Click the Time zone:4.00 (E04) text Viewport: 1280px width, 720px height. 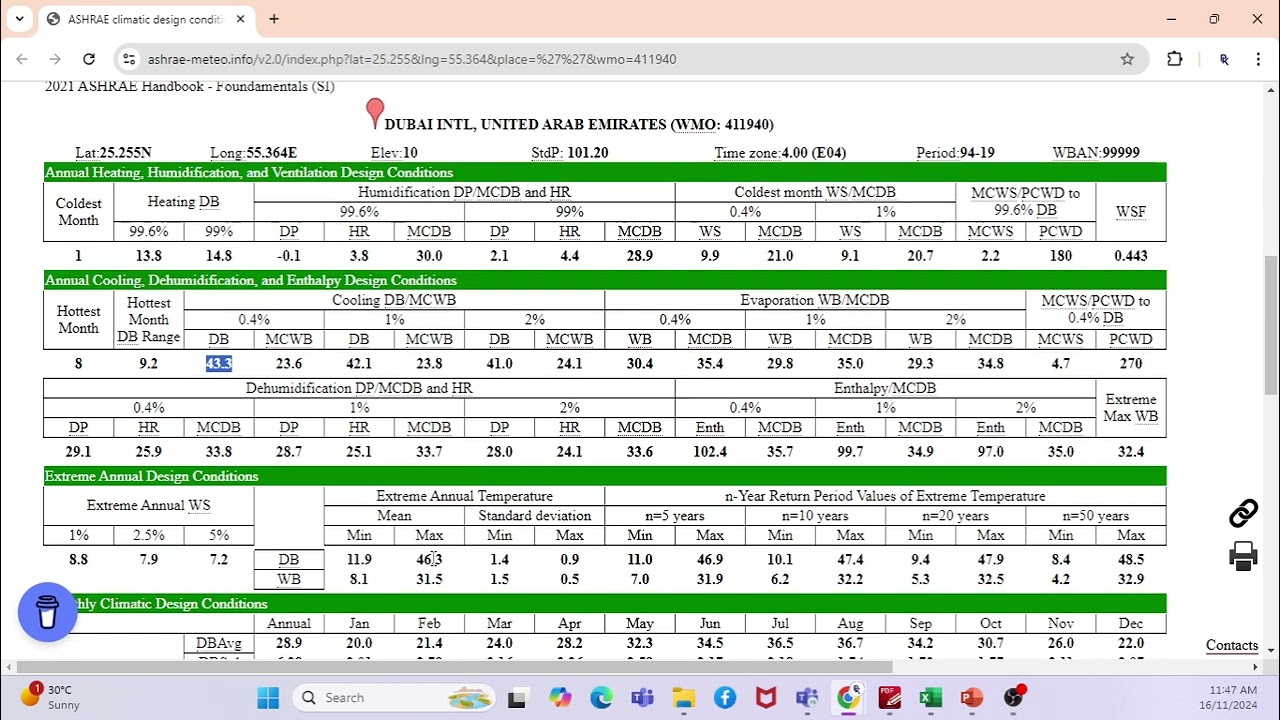coord(780,152)
